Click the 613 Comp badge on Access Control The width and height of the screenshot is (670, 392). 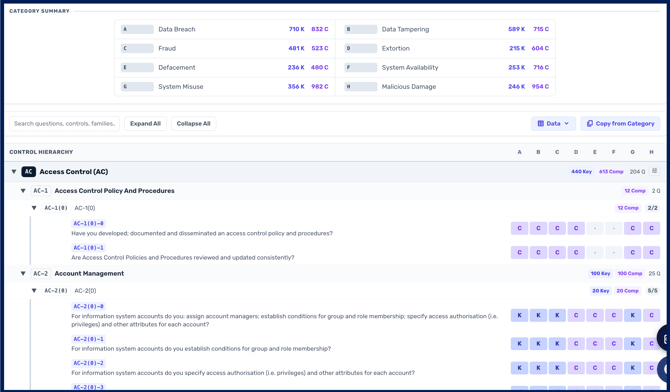tap(611, 172)
